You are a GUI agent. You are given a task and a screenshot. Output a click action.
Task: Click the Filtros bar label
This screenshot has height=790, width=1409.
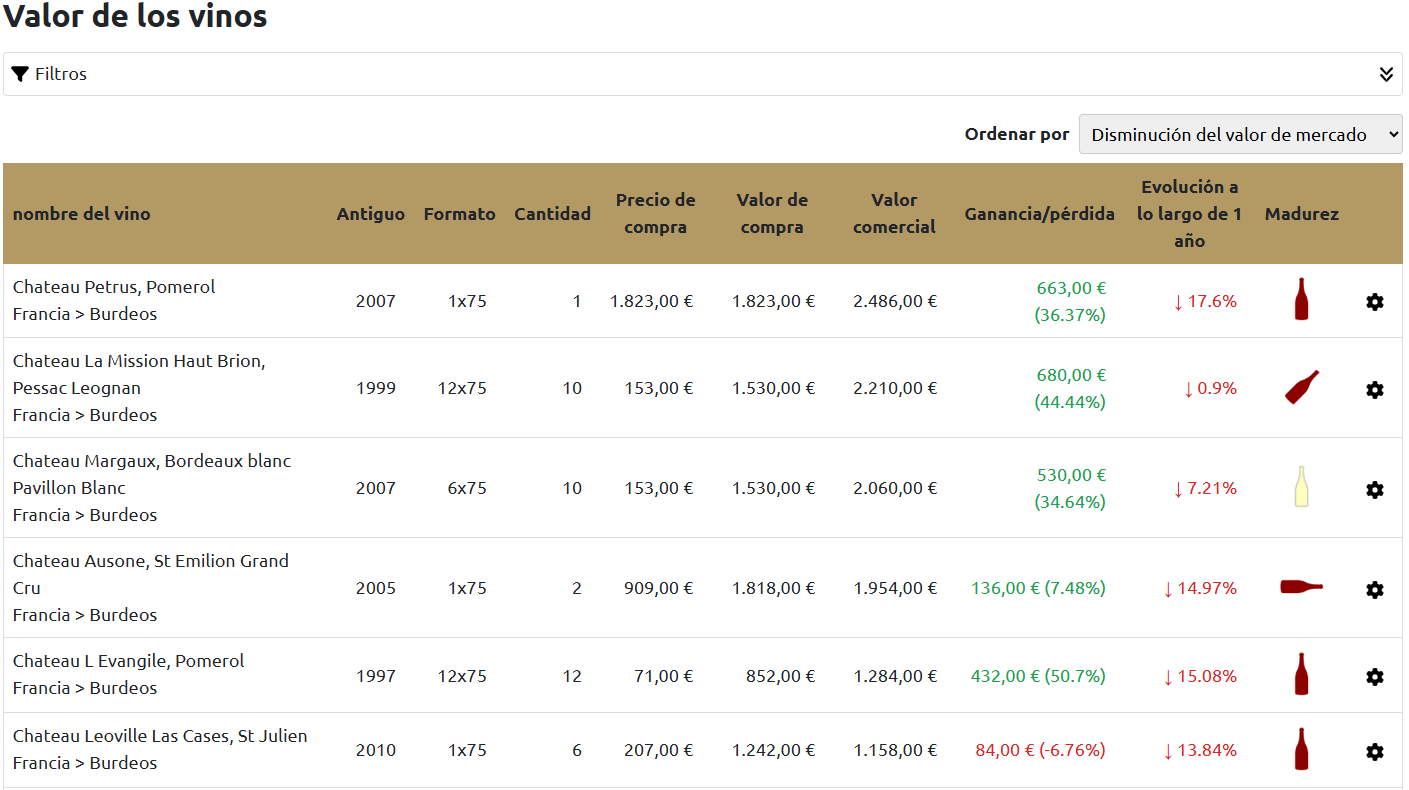point(61,74)
